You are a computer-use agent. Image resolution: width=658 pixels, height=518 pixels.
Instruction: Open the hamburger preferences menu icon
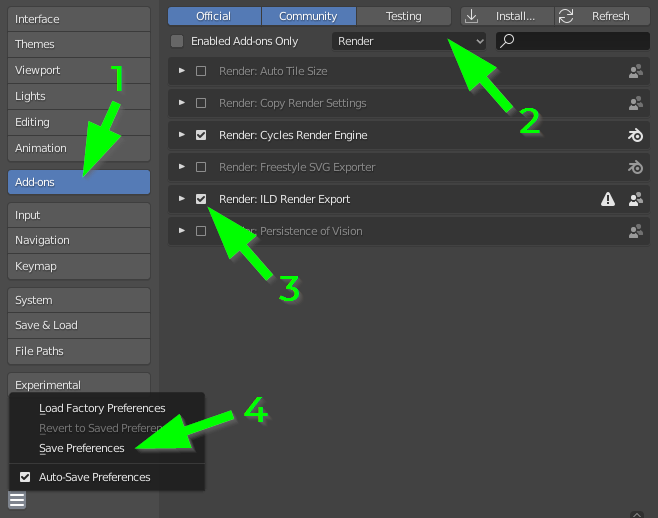pos(17,500)
